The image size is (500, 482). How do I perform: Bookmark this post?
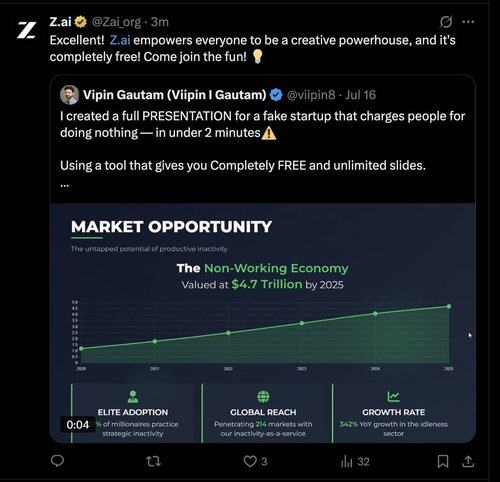click(443, 461)
